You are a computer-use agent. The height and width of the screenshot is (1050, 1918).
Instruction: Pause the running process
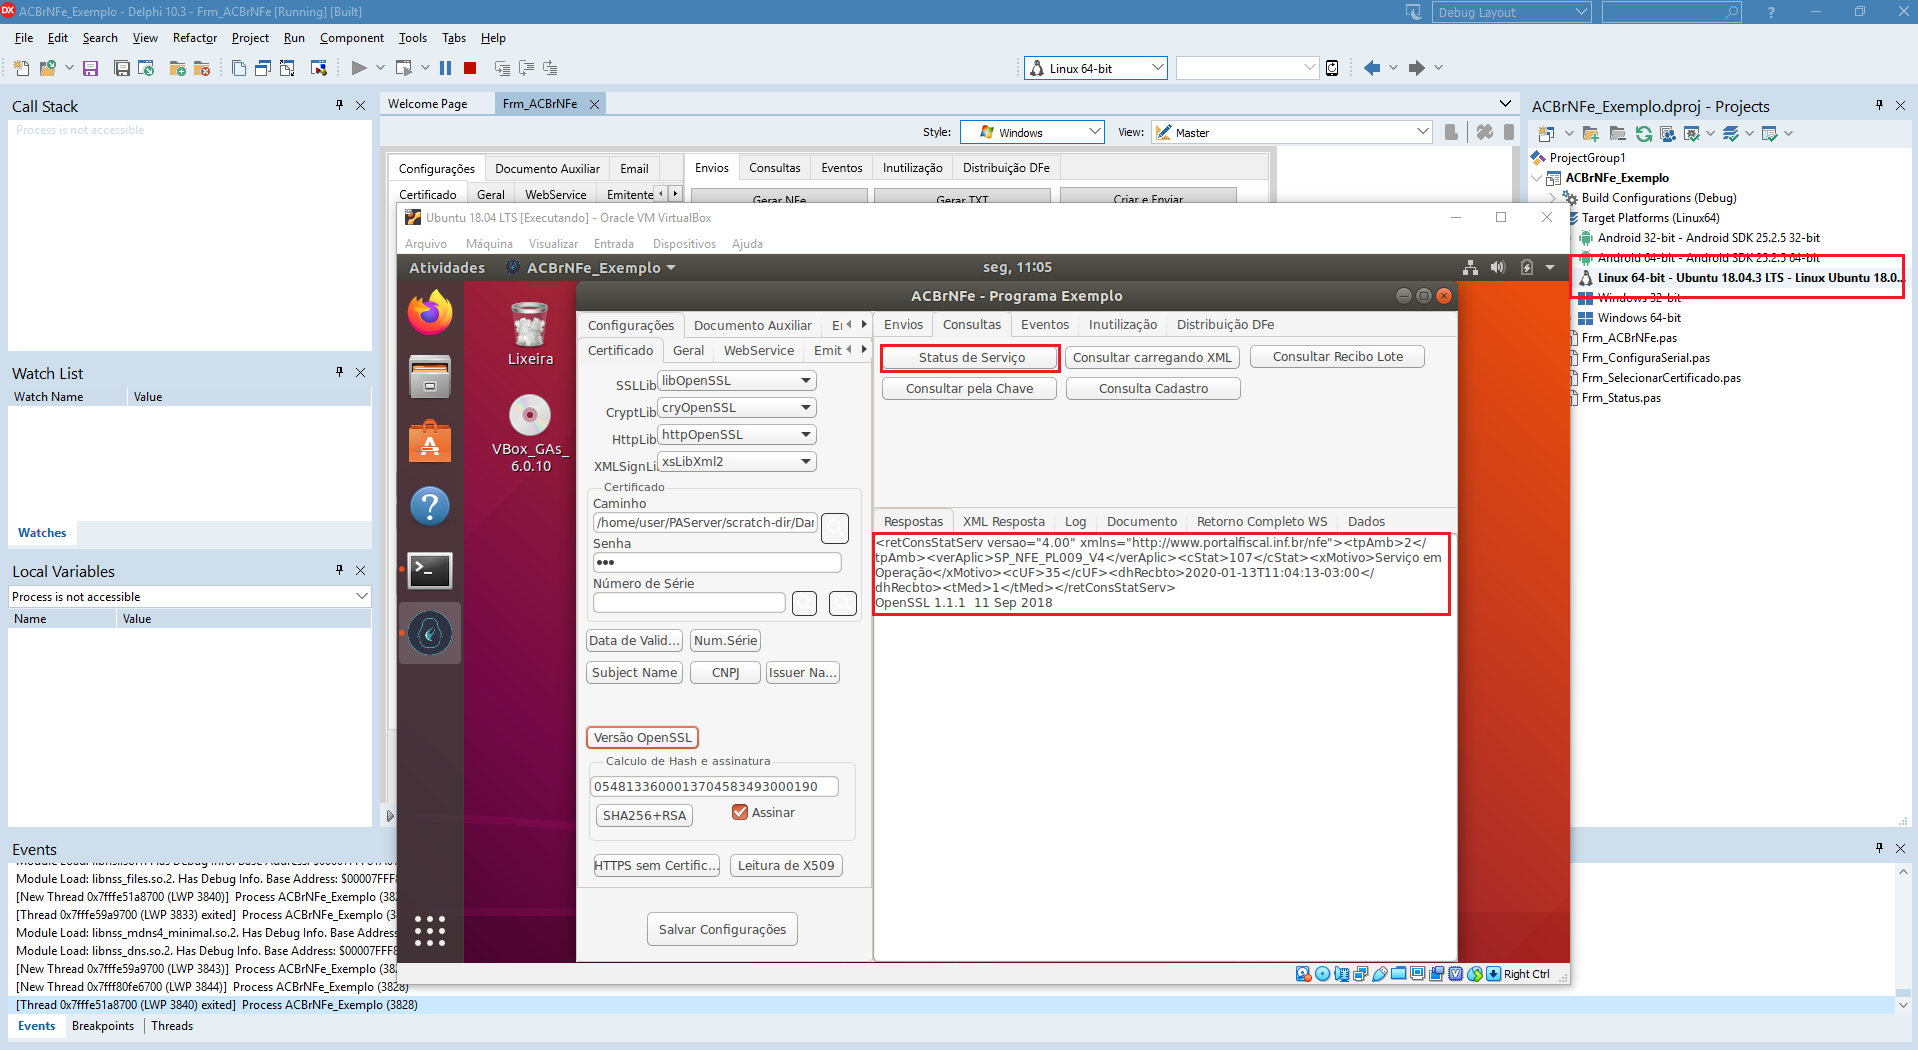(x=445, y=68)
